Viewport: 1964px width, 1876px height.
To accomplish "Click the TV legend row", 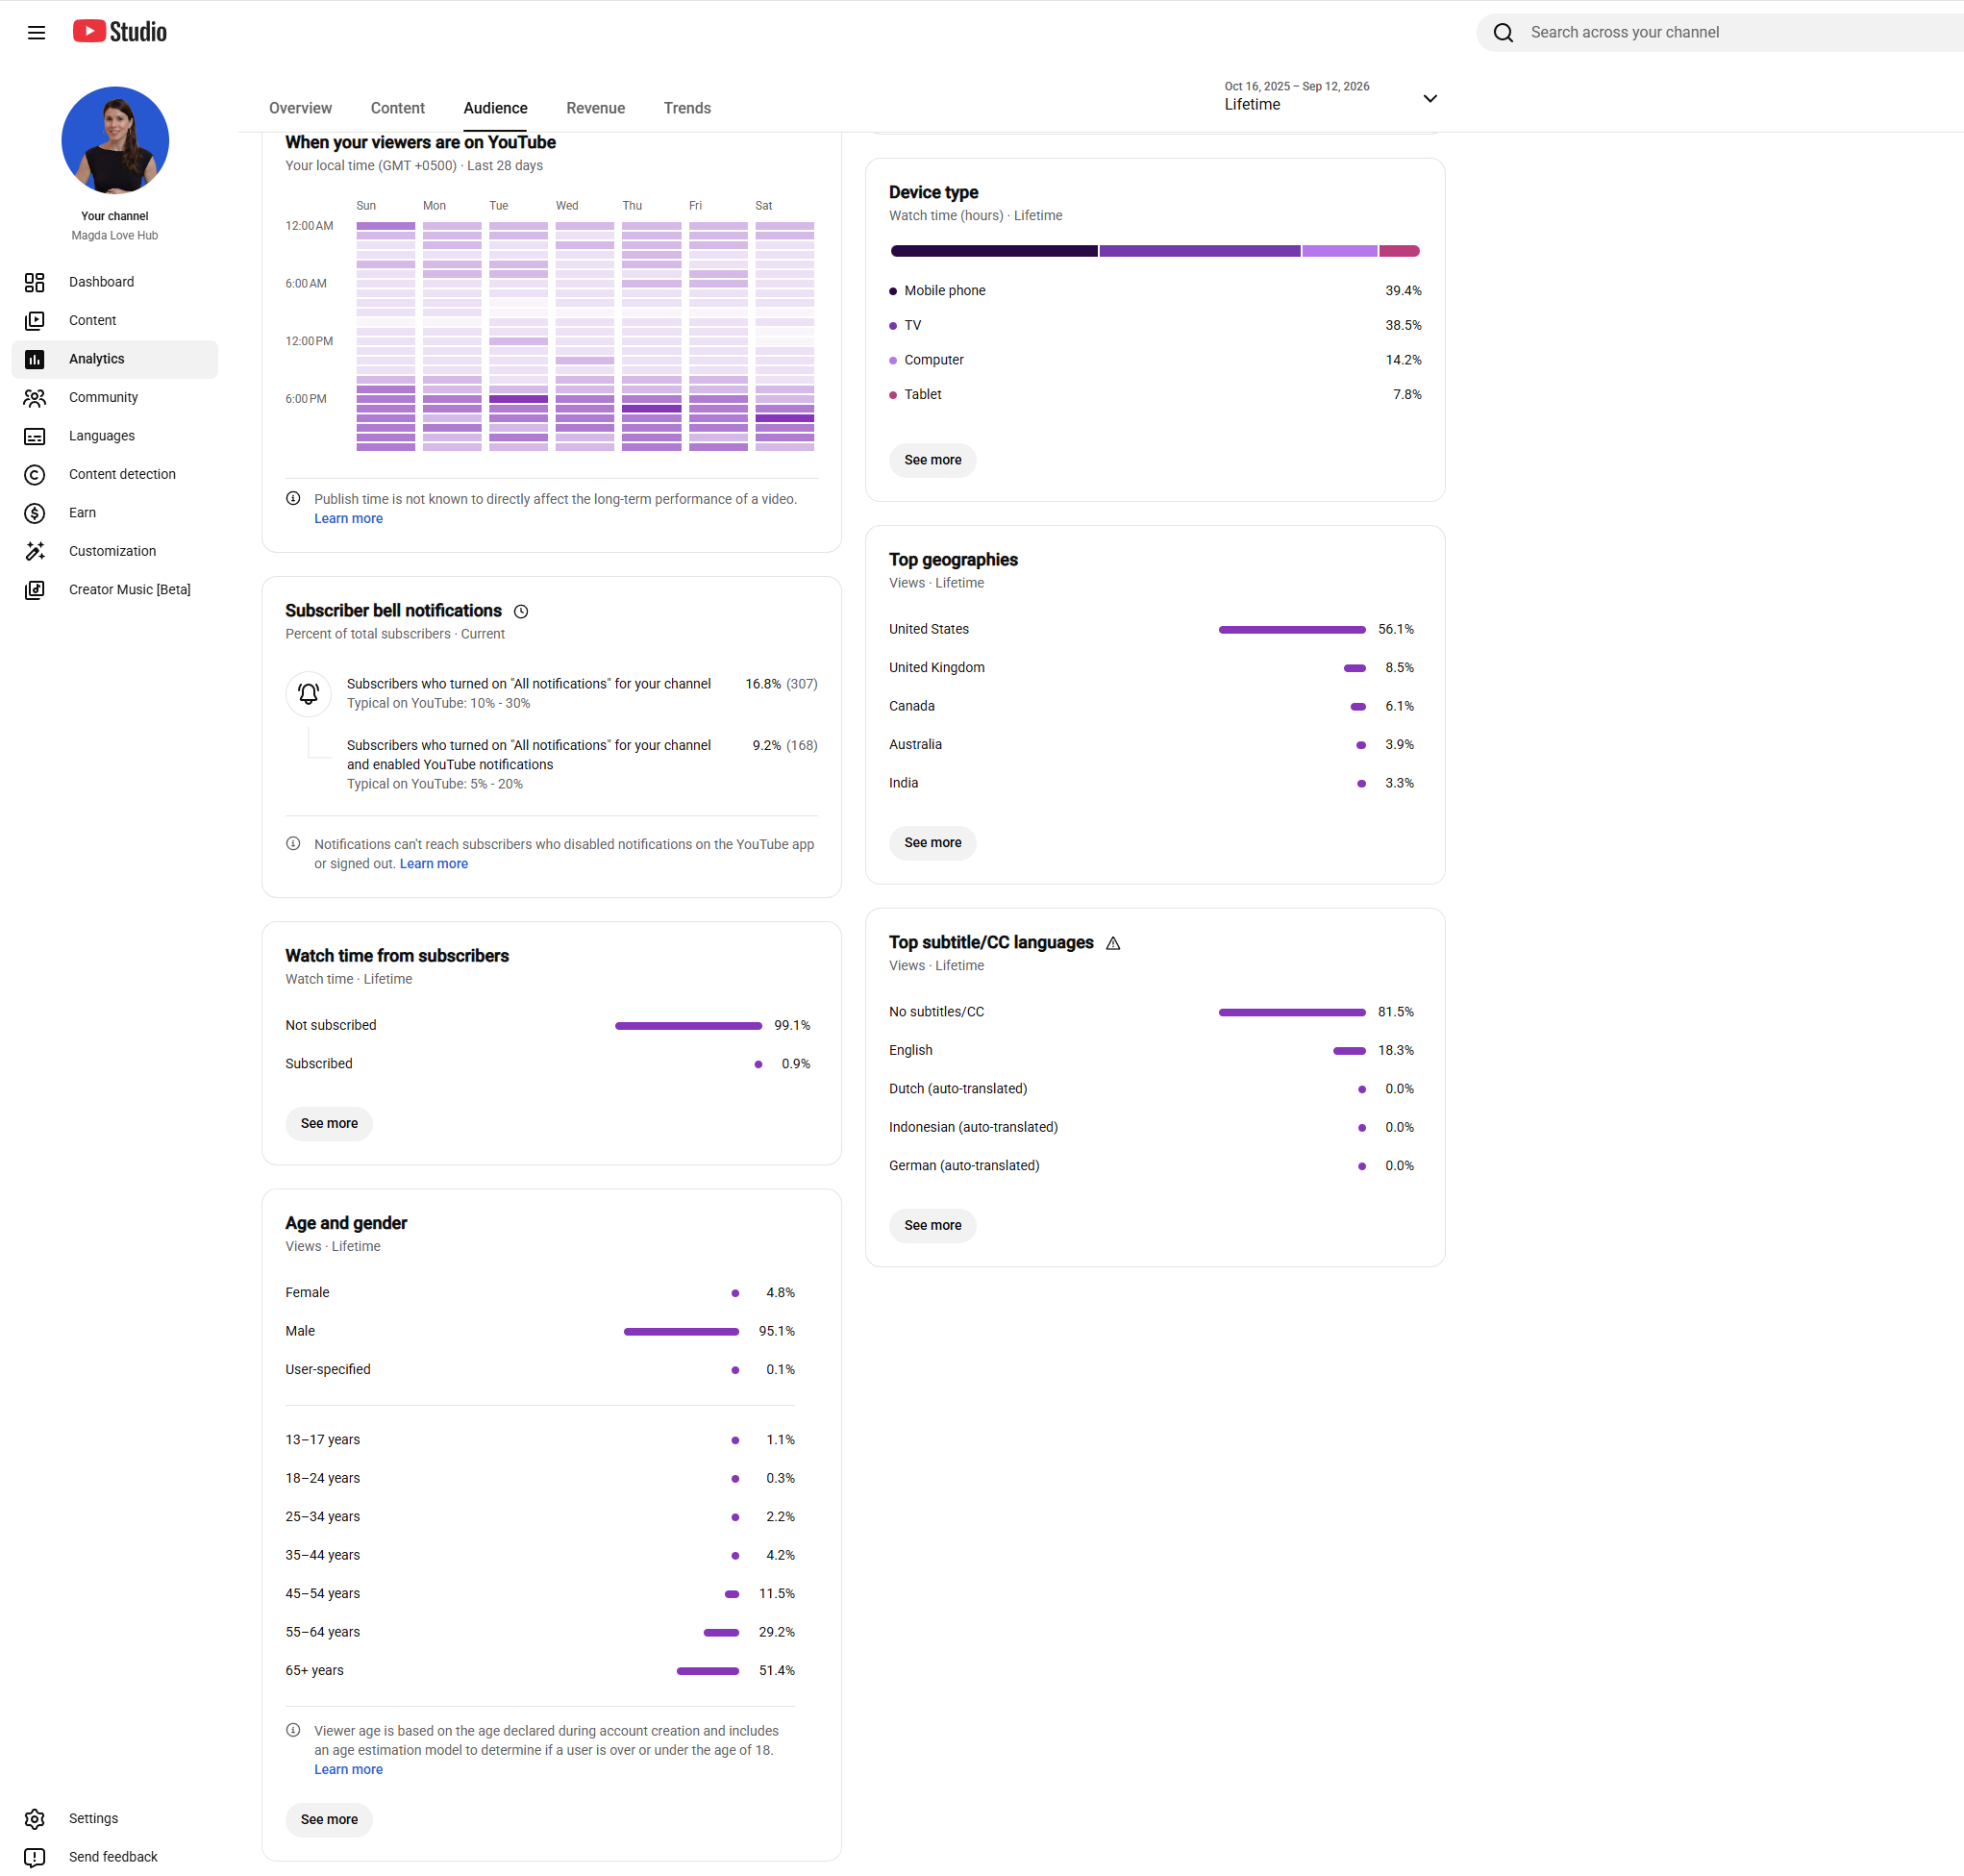I will point(1154,325).
